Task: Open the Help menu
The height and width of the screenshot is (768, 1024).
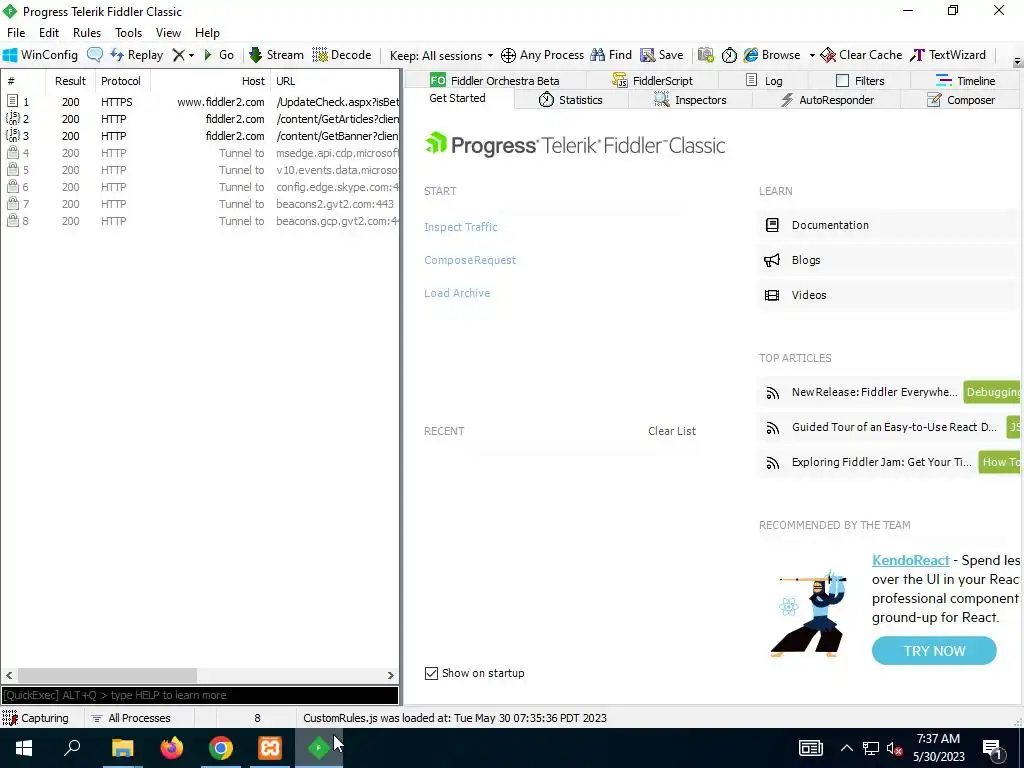Action: tap(207, 33)
